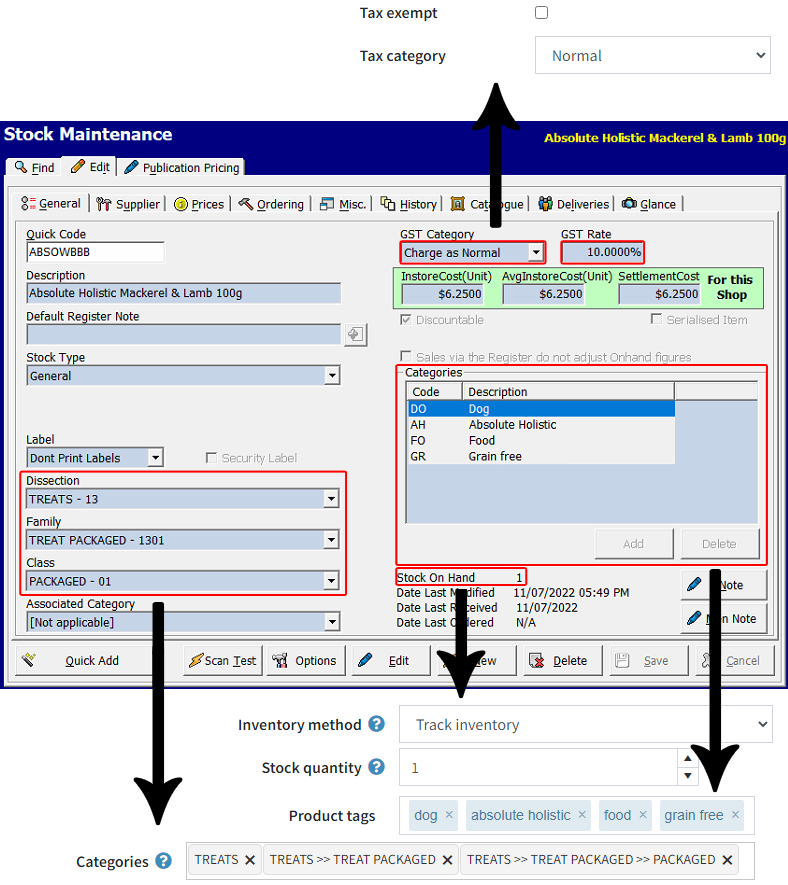Screen dimensions: 788x885
Task: Remove the 'dog' product tag
Action: point(449,815)
